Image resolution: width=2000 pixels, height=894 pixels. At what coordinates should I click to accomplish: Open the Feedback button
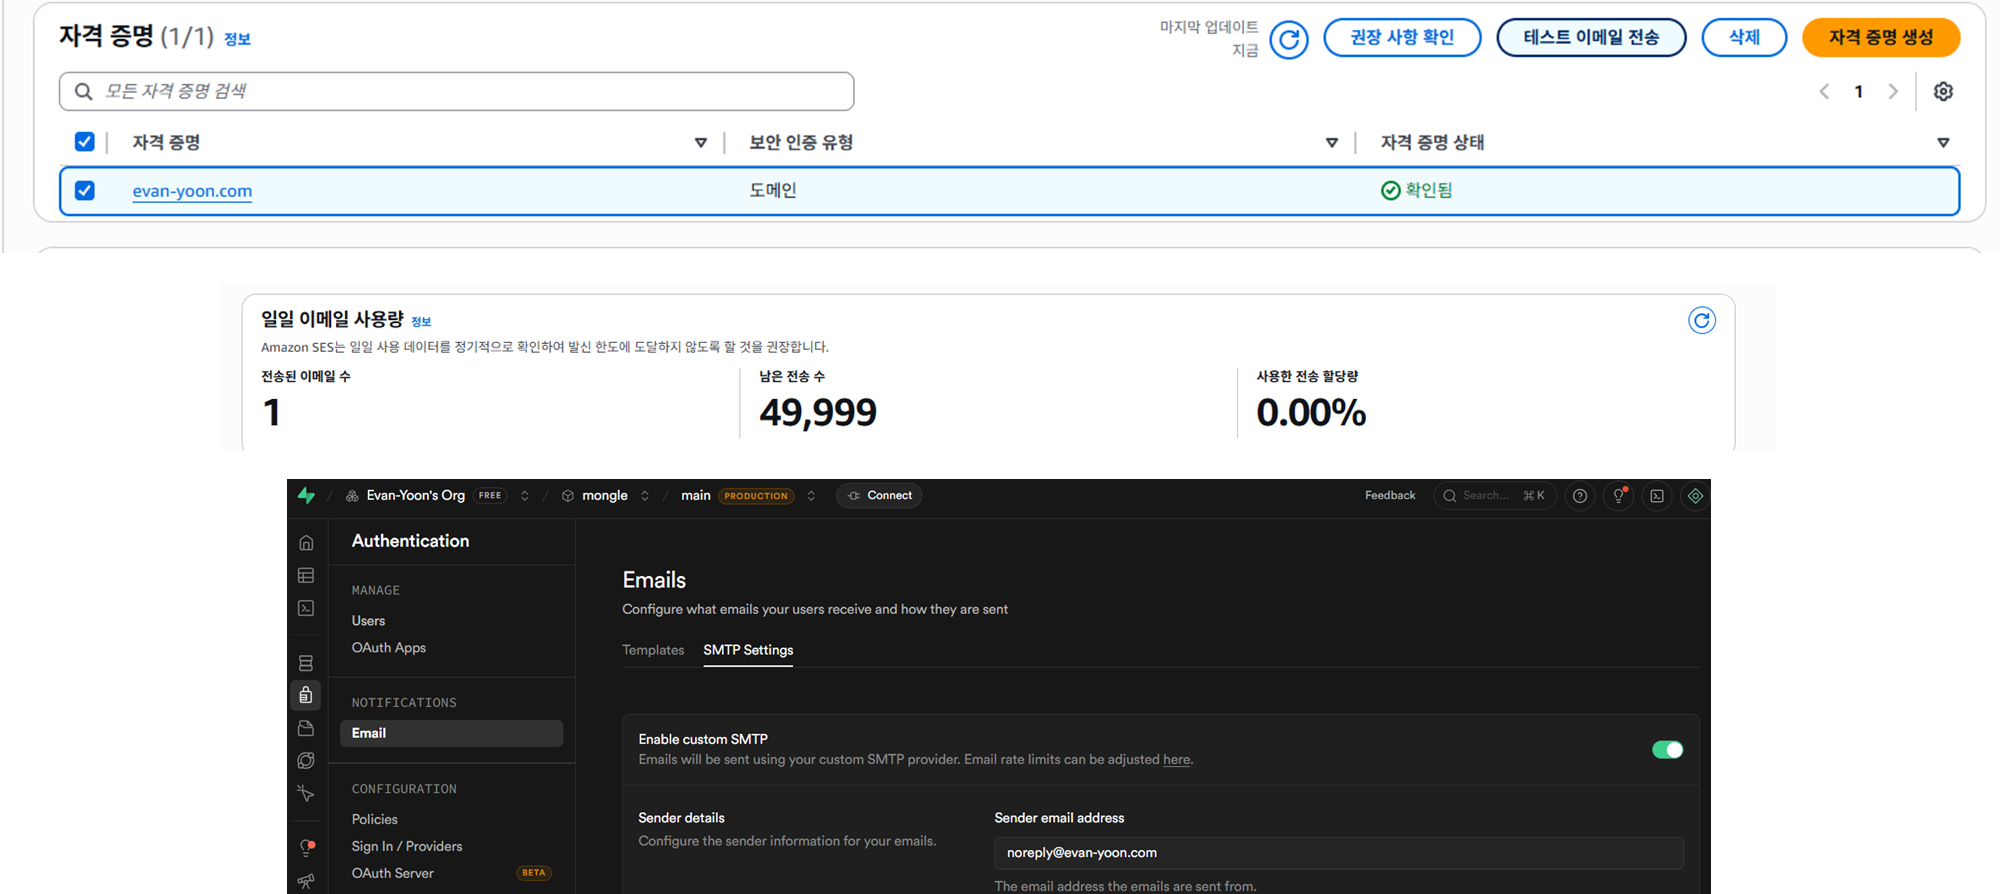coord(1390,496)
